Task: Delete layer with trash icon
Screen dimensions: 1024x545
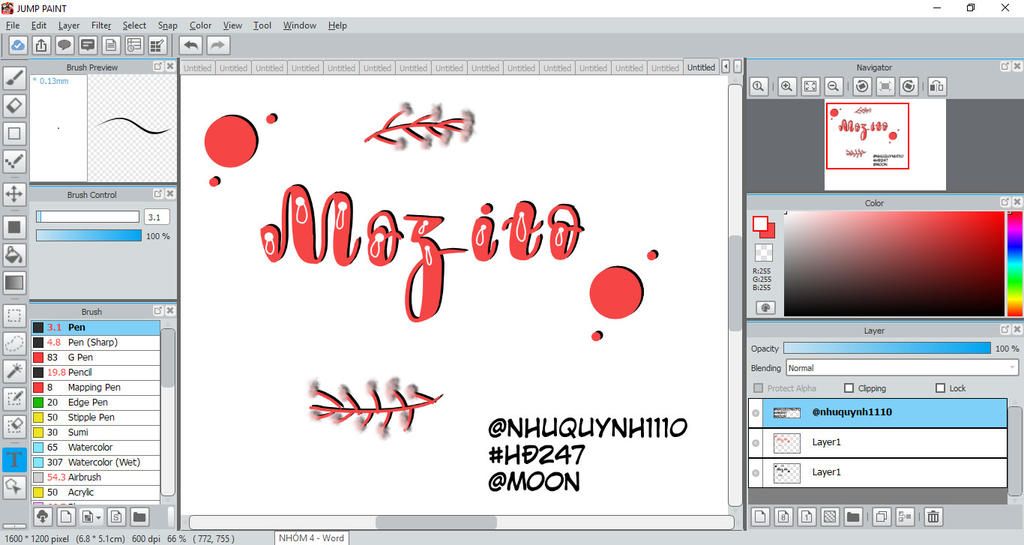Action: click(x=933, y=517)
